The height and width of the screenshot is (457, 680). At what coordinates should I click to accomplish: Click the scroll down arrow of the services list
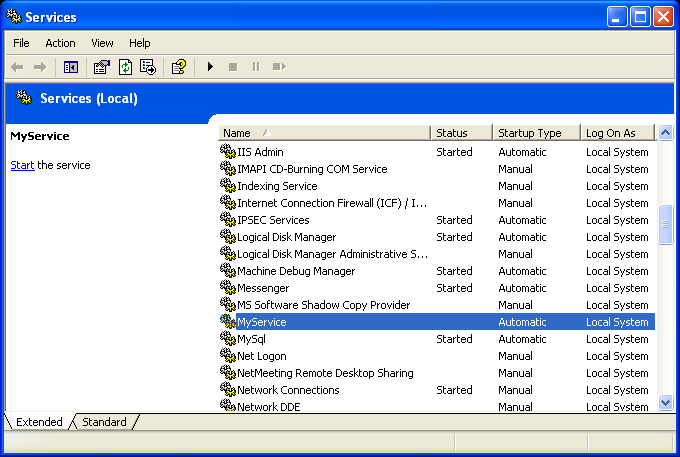[665, 402]
